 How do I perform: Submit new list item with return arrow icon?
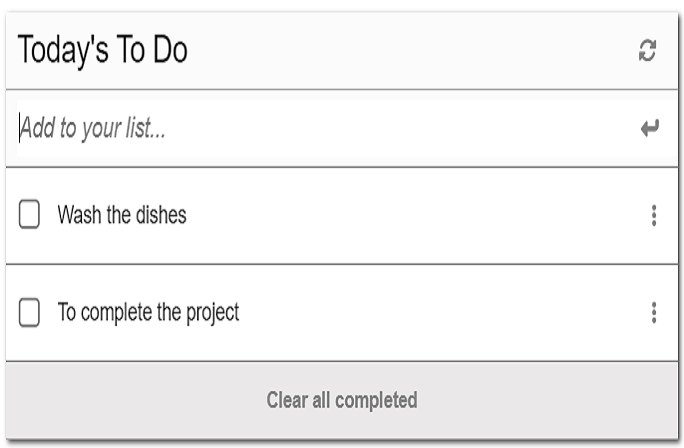pyautogui.click(x=650, y=129)
